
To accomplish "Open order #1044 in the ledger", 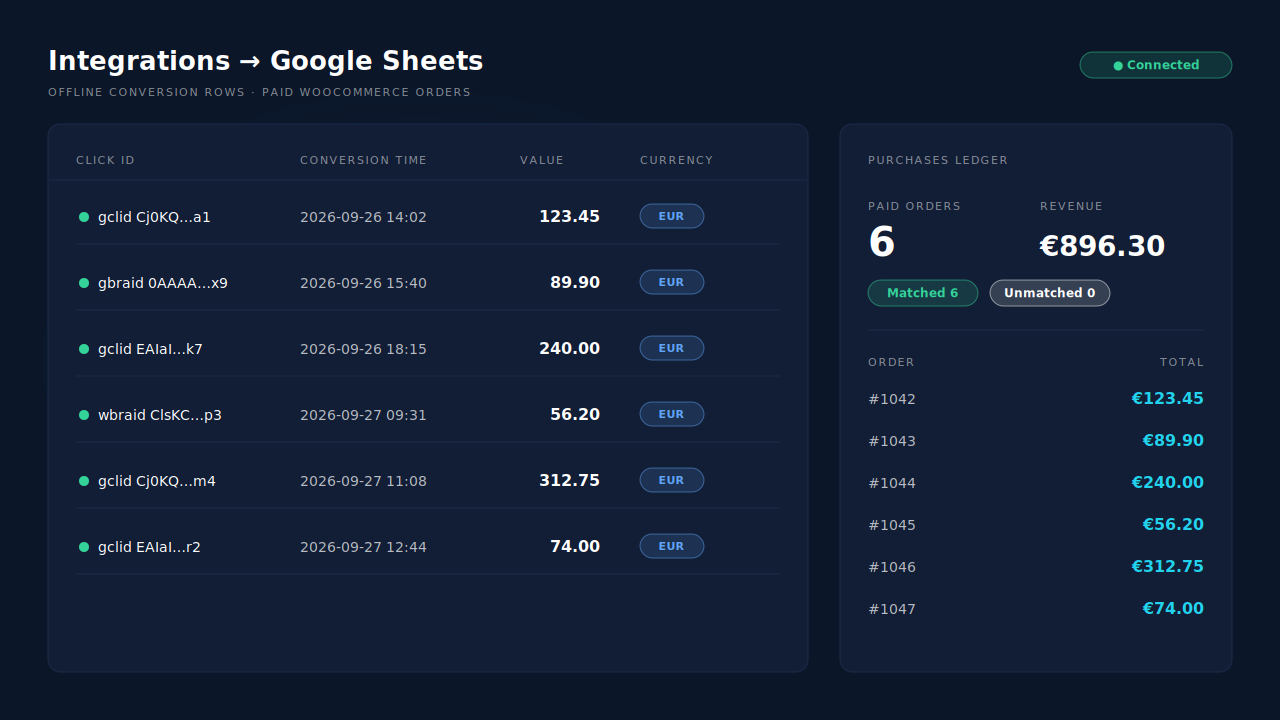I will point(892,483).
